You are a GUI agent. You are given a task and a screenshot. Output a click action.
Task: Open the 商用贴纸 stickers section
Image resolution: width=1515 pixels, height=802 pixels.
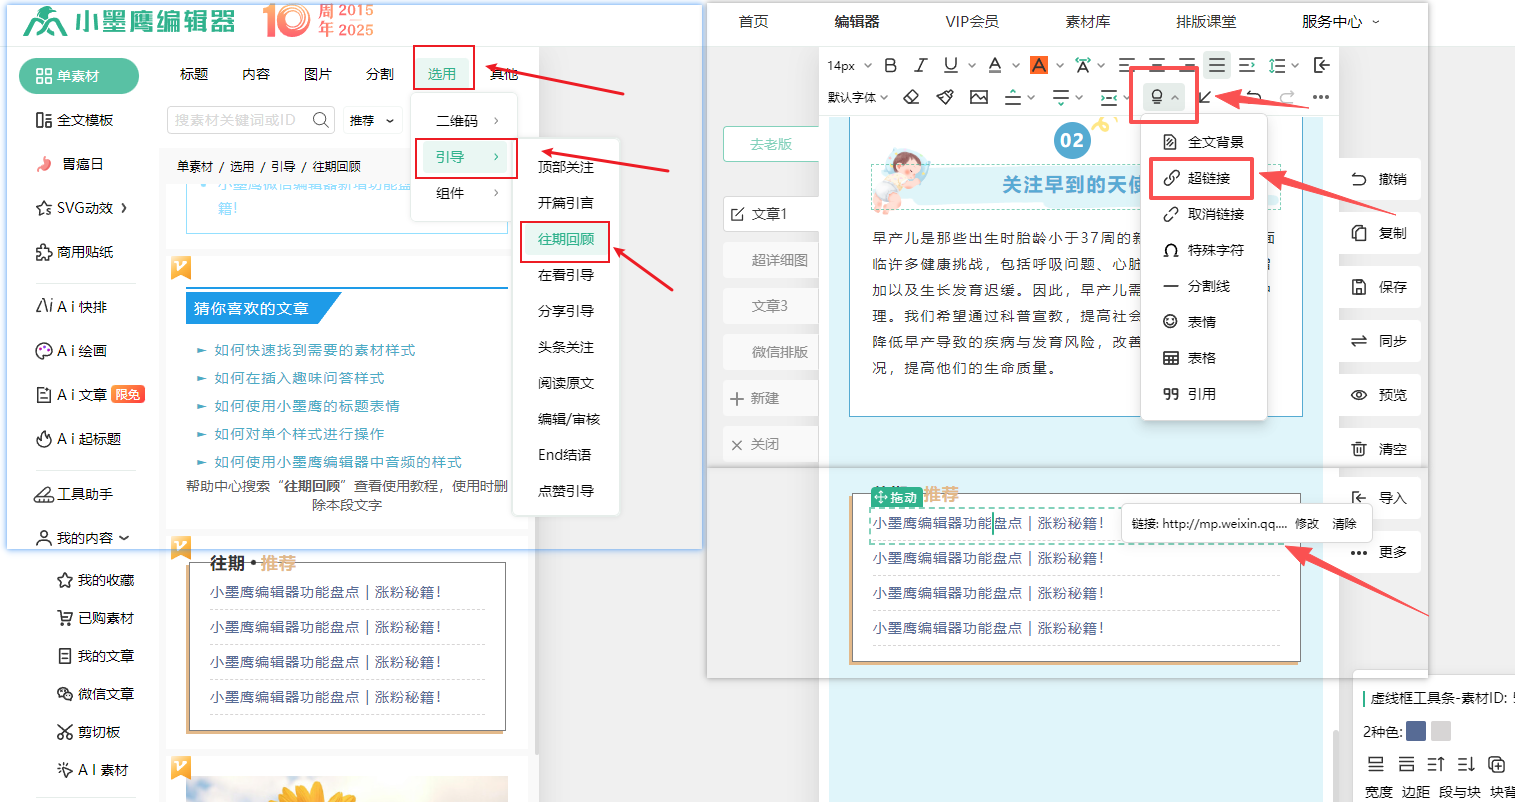coord(75,252)
